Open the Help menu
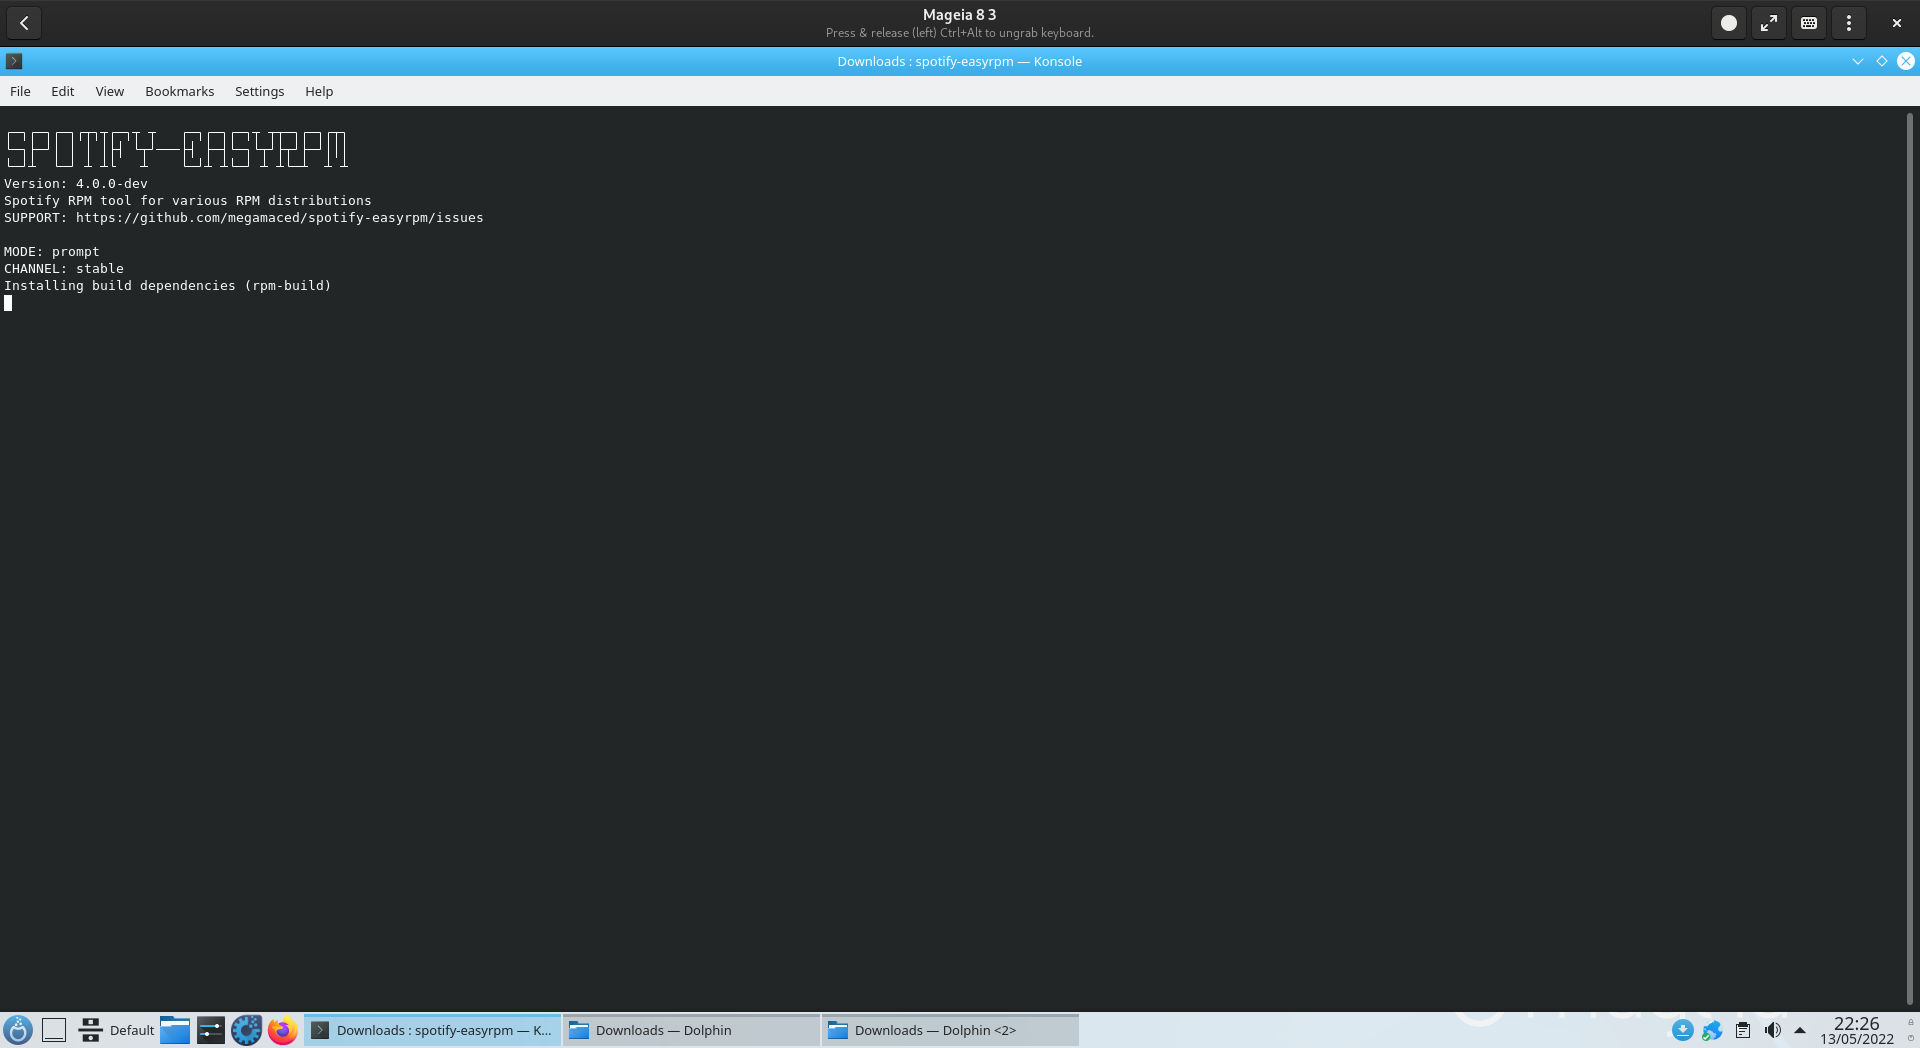This screenshot has width=1920, height=1048. point(319,91)
